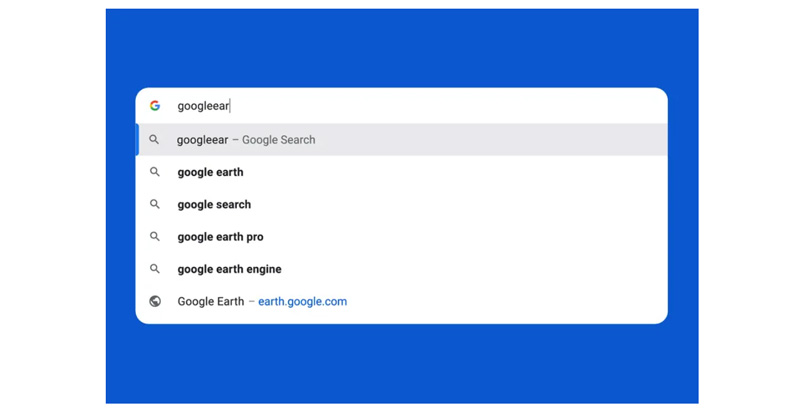
Task: Open the earth.google.com link
Action: (x=302, y=301)
